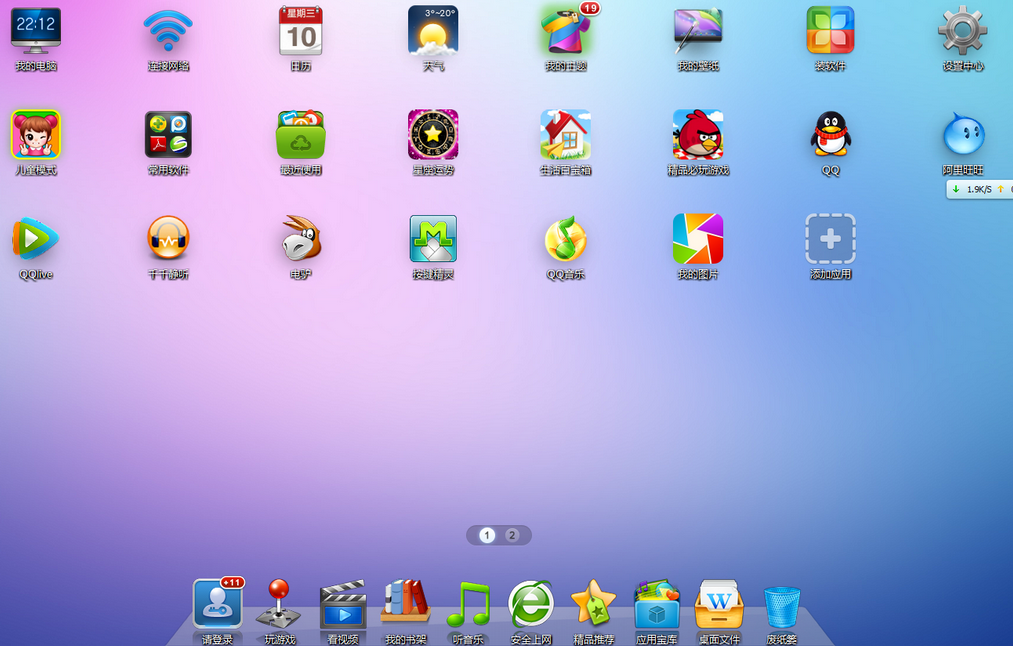Open 设置中心 gear settings icon
This screenshot has width=1013, height=646.
(x=963, y=30)
